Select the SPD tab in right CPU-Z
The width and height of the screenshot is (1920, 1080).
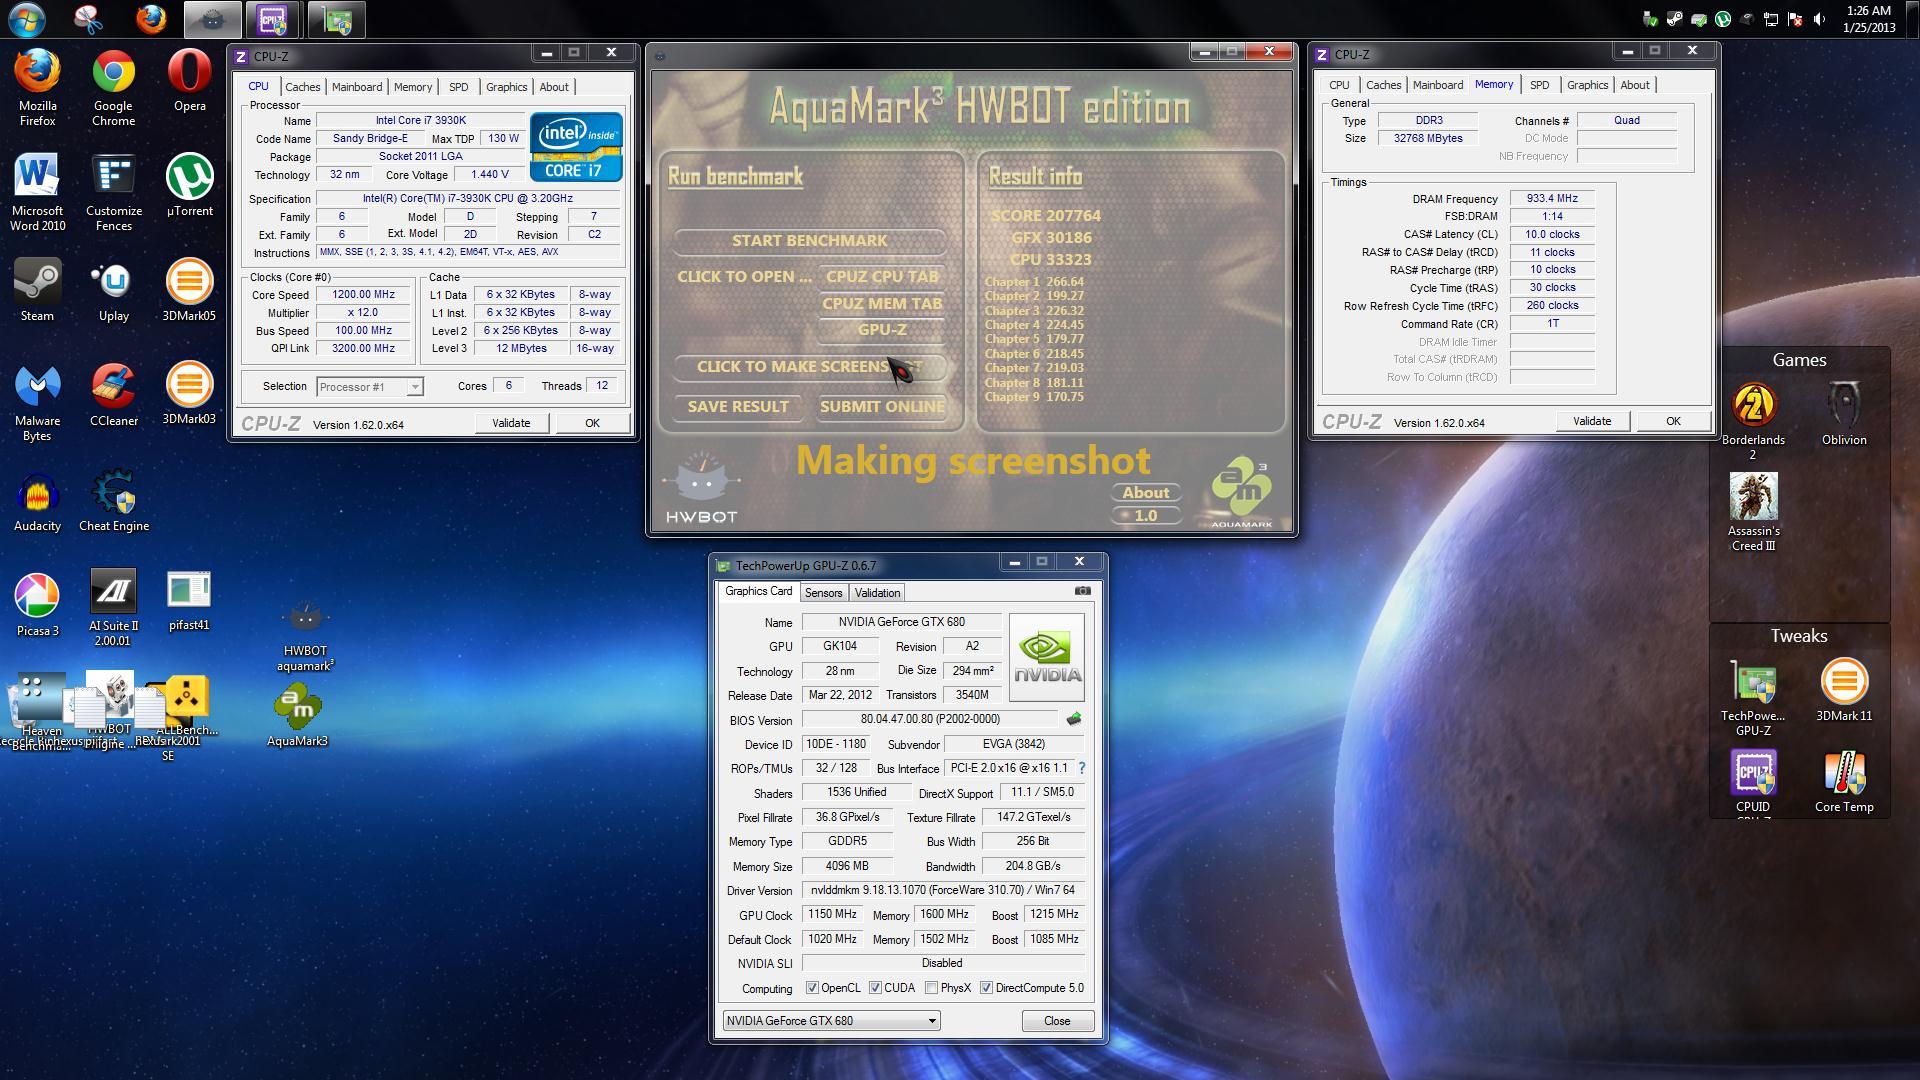[1539, 85]
